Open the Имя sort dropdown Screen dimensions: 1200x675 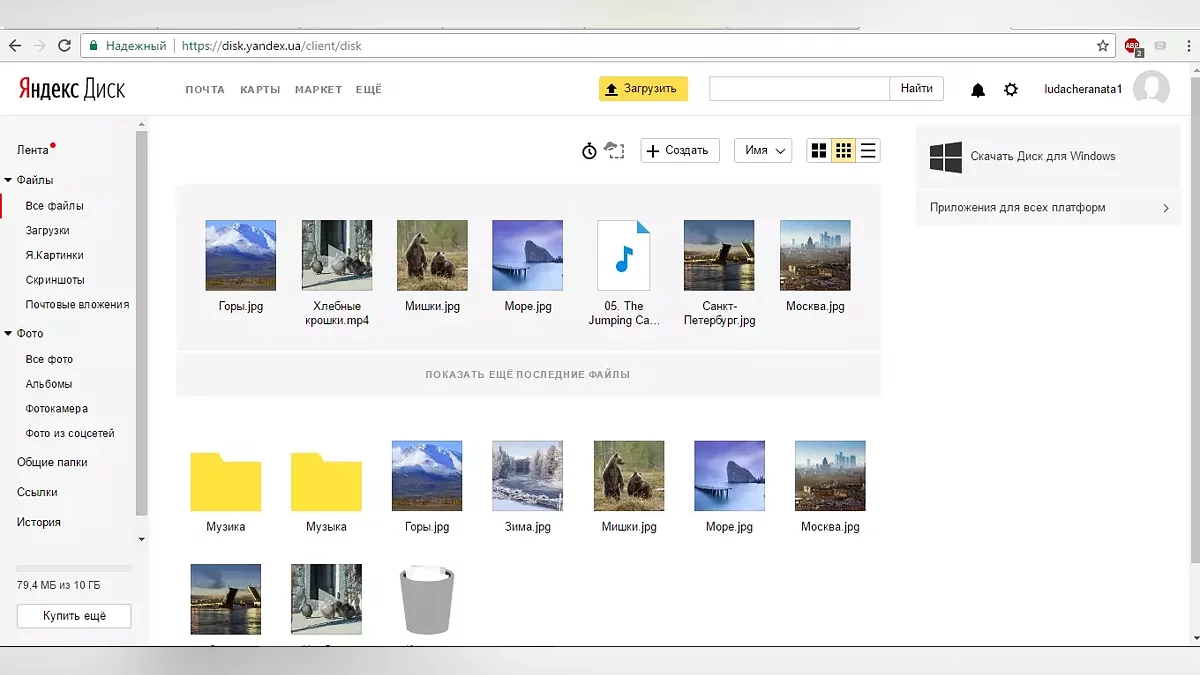(763, 151)
